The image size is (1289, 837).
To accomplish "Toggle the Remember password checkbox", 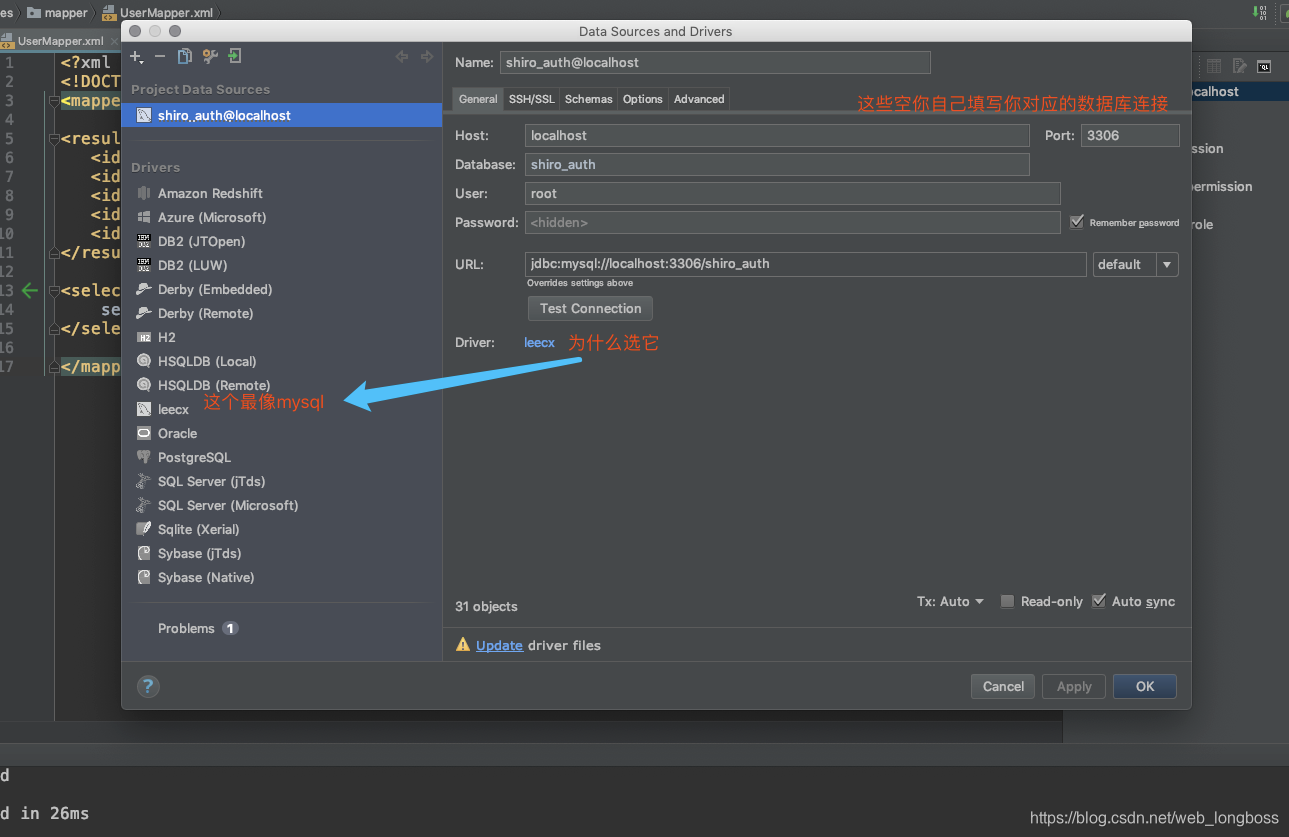I will [x=1077, y=222].
